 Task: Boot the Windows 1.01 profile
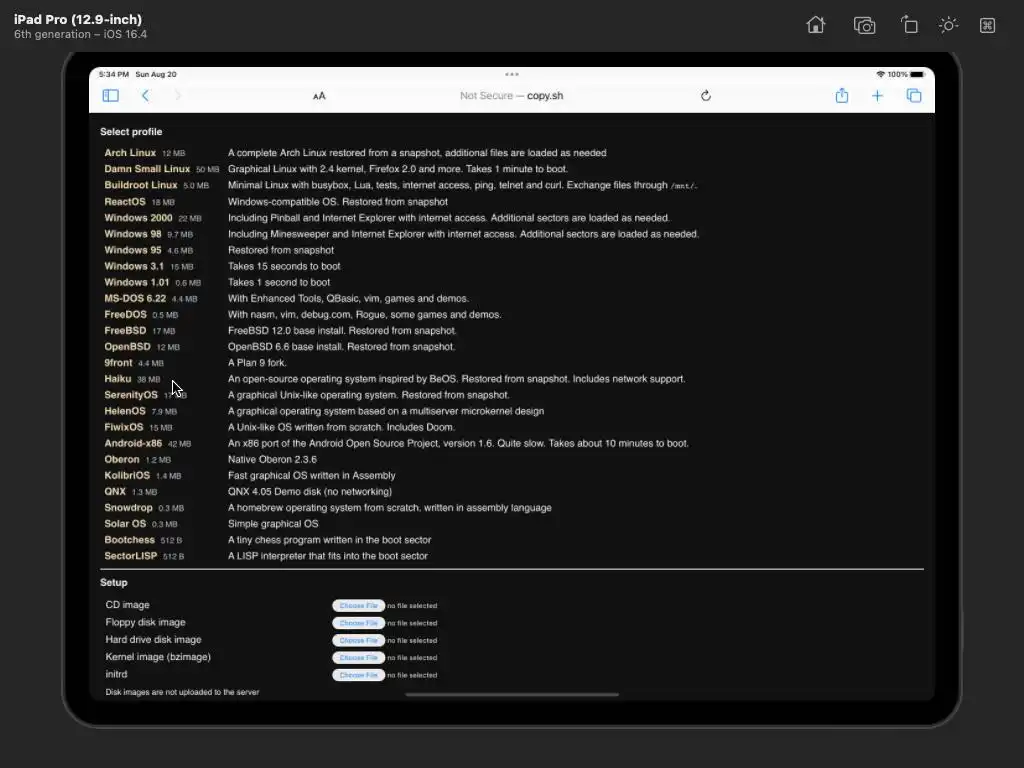(x=136, y=282)
